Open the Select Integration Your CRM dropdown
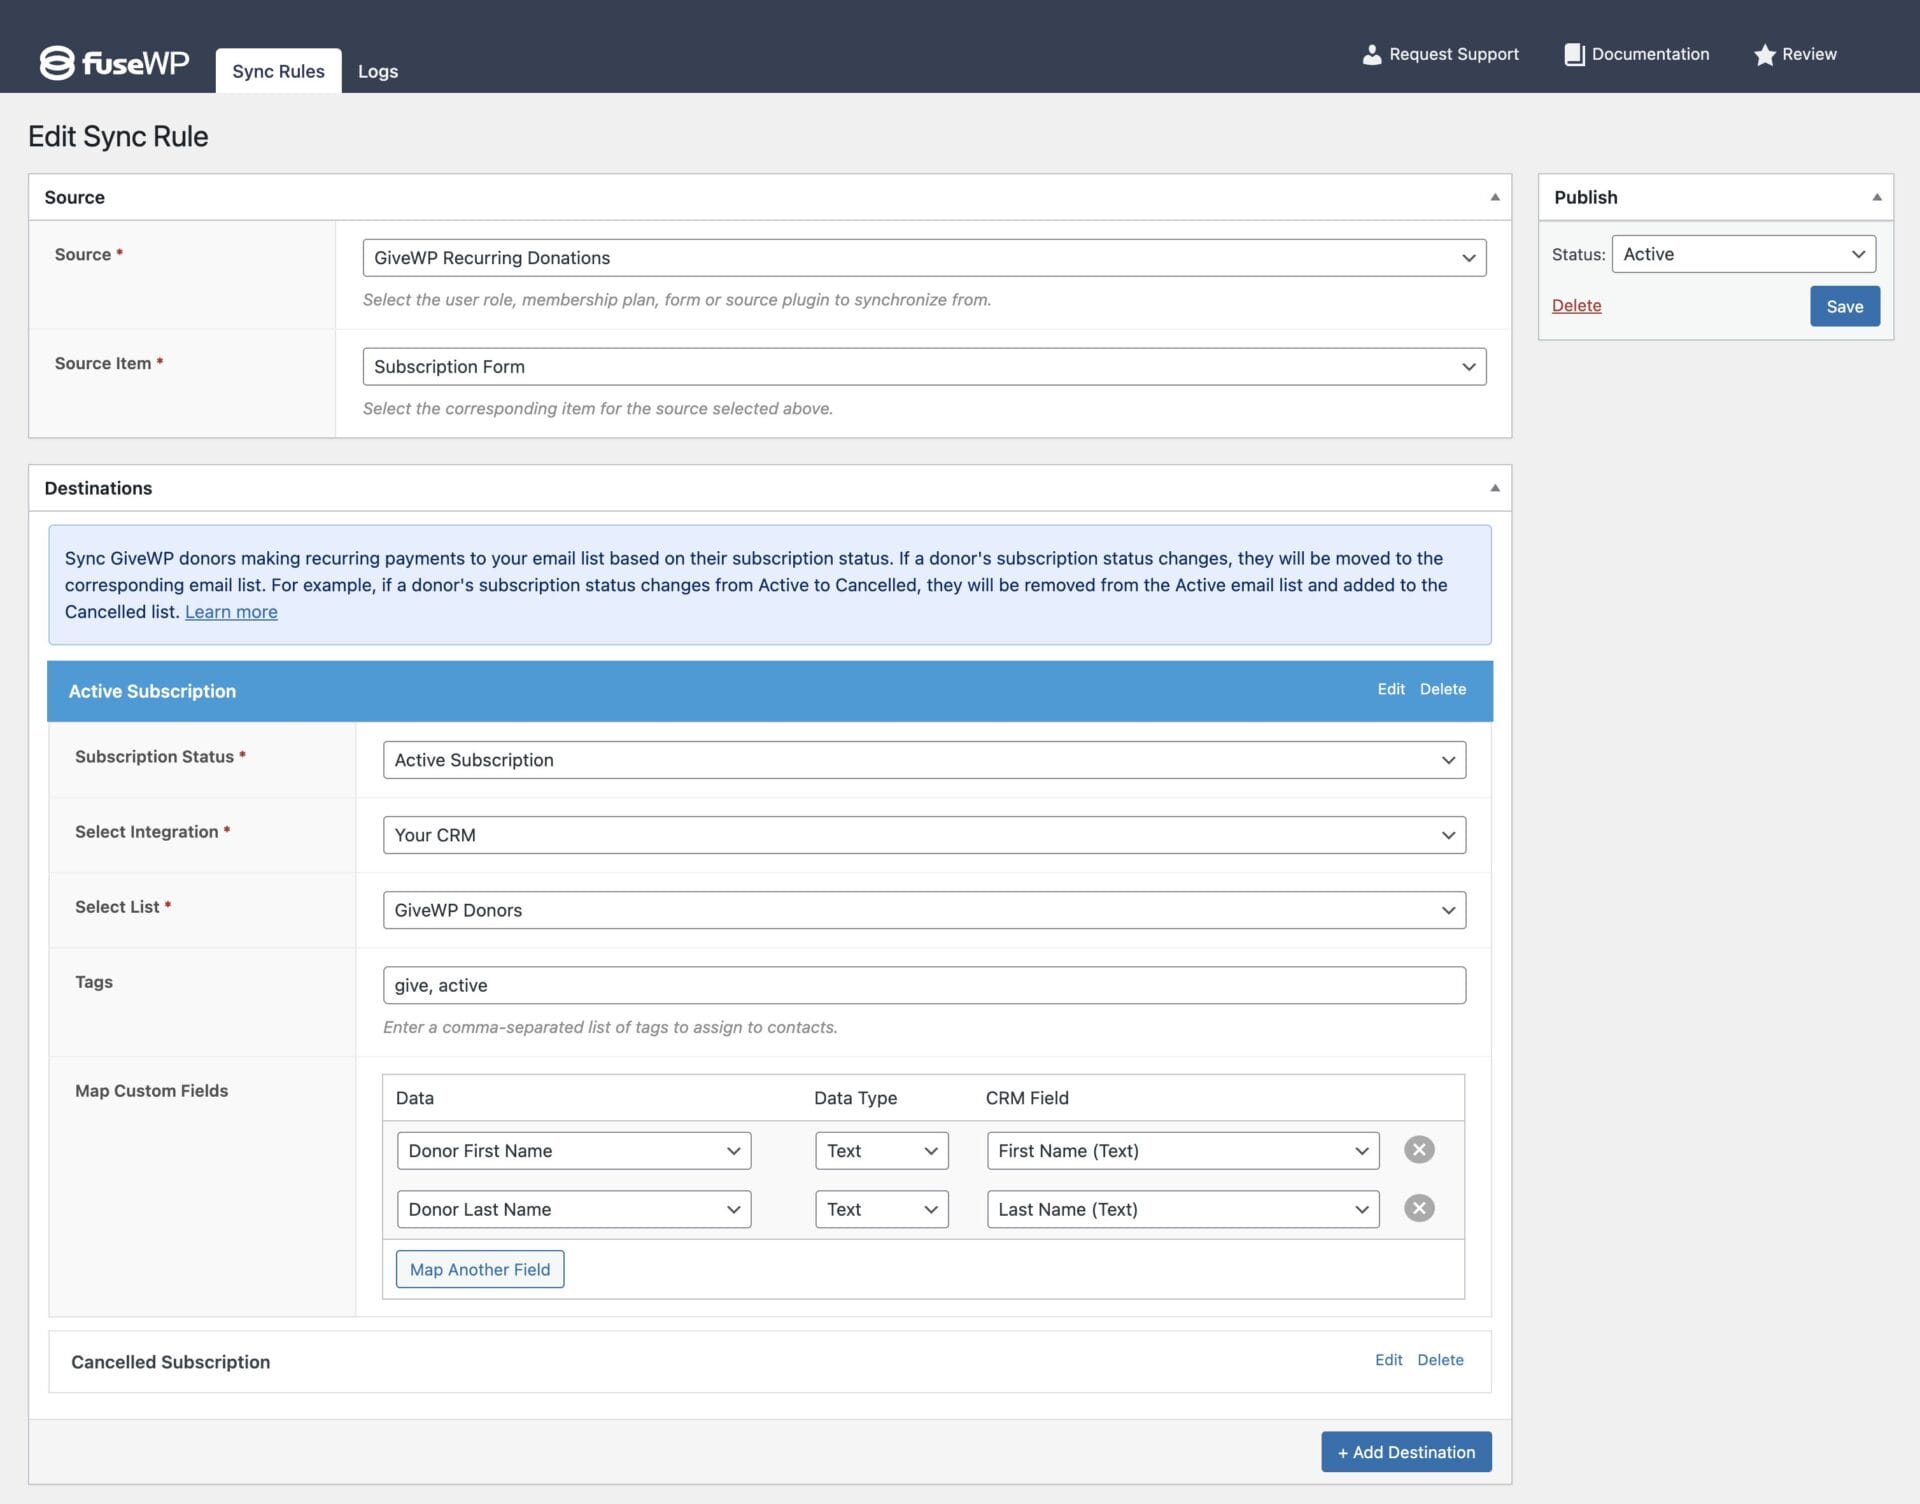The width and height of the screenshot is (1920, 1504). pyautogui.click(x=923, y=835)
